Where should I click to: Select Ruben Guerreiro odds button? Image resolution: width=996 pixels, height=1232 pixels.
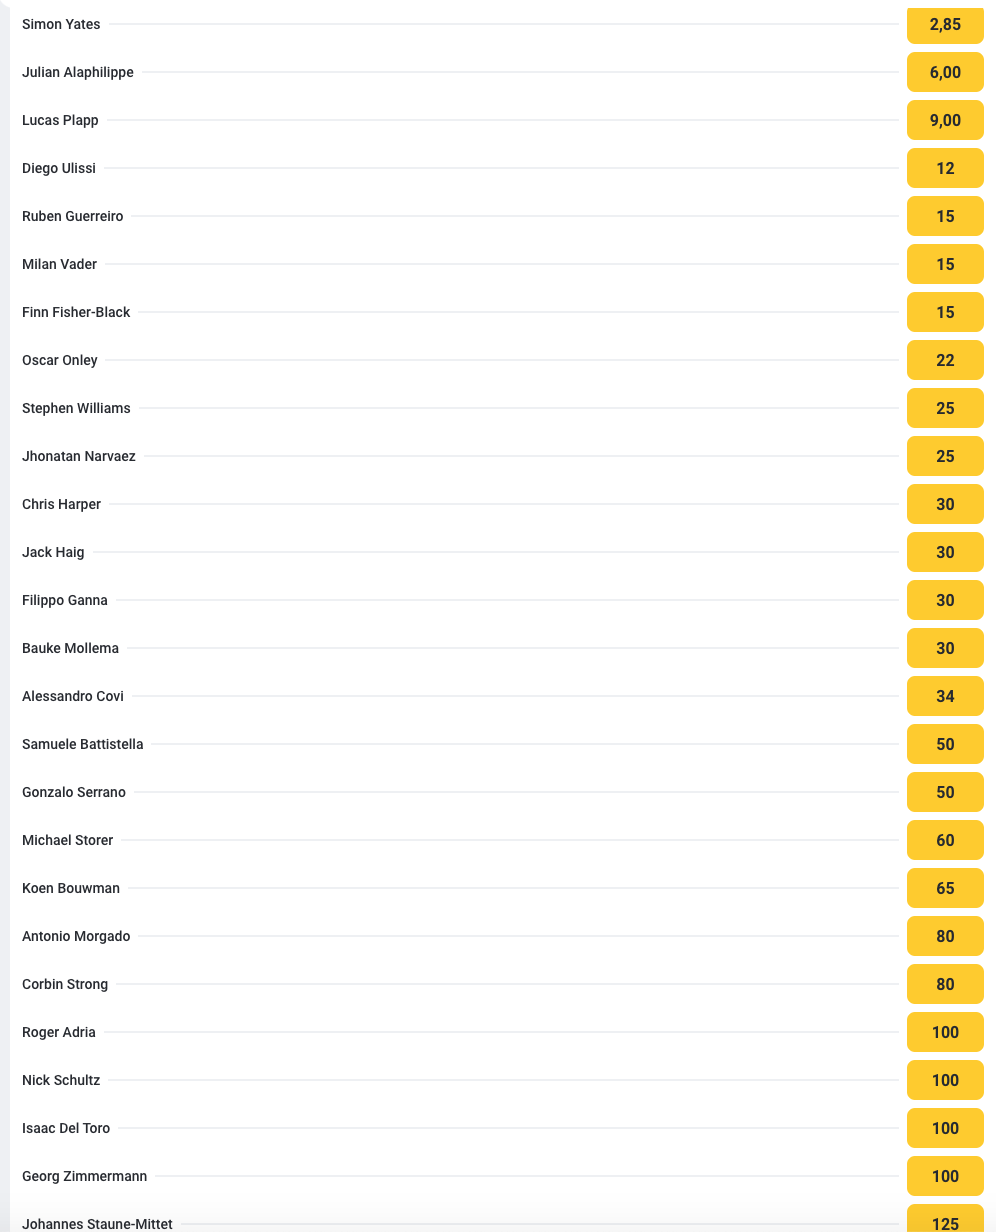pos(945,216)
